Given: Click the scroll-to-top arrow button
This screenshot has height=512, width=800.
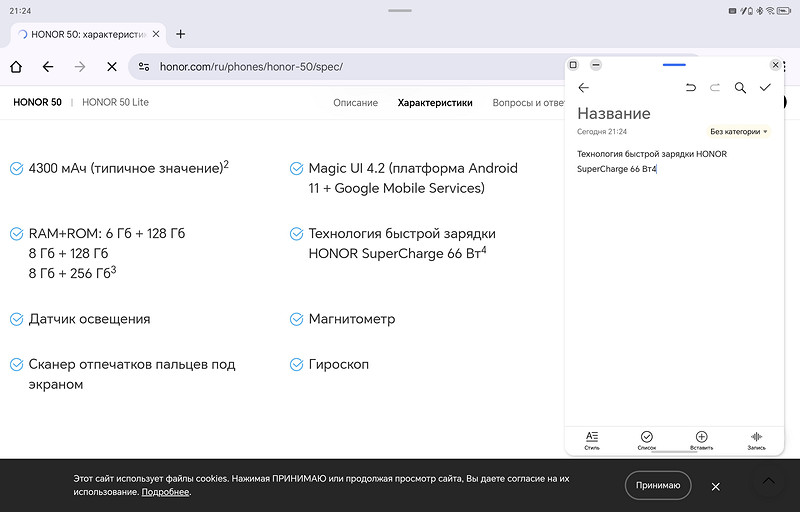Looking at the screenshot, I should pos(769,480).
